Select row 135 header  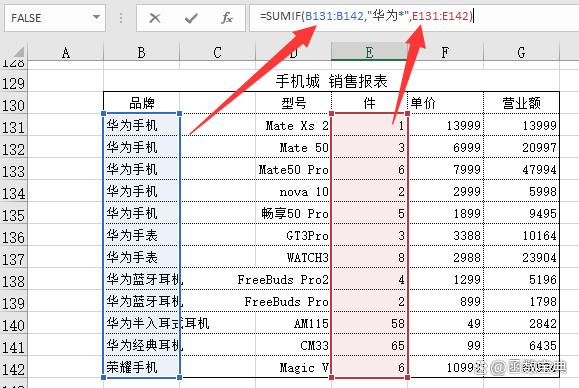(14, 216)
